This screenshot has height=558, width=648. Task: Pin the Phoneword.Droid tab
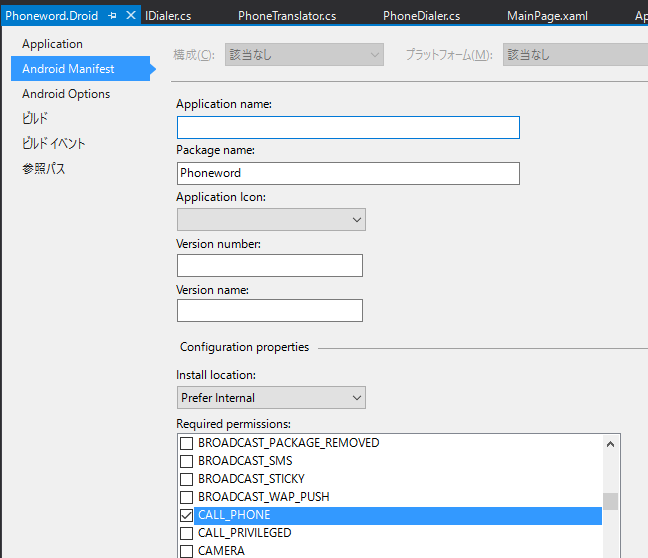(112, 16)
